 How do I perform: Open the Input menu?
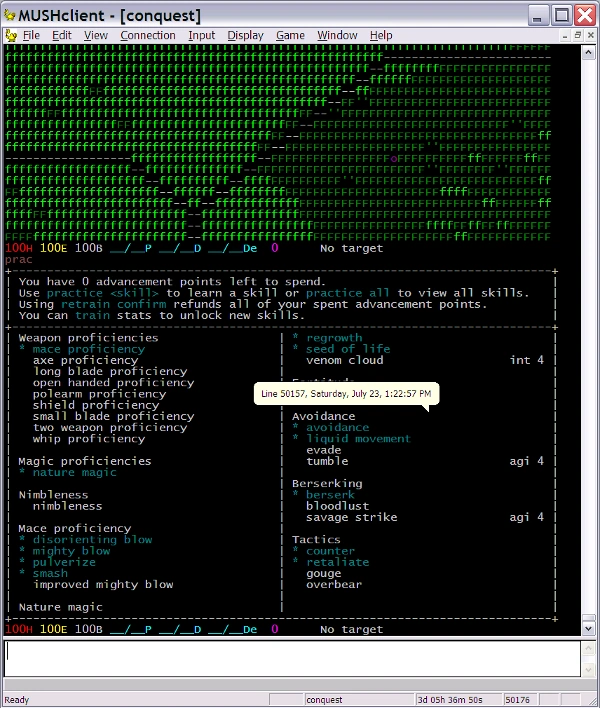click(201, 35)
